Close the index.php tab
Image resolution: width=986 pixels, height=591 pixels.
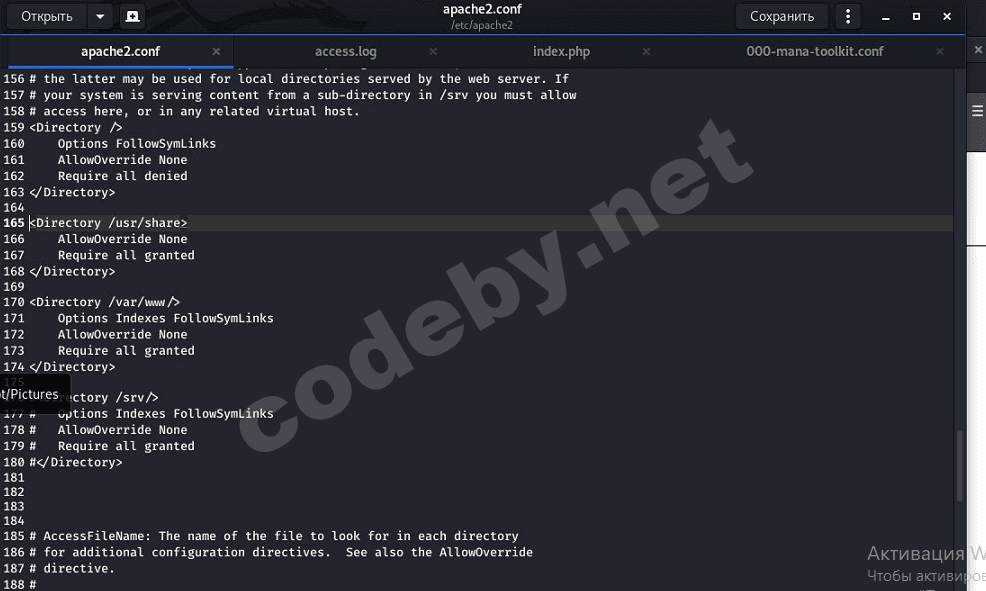[x=646, y=52]
